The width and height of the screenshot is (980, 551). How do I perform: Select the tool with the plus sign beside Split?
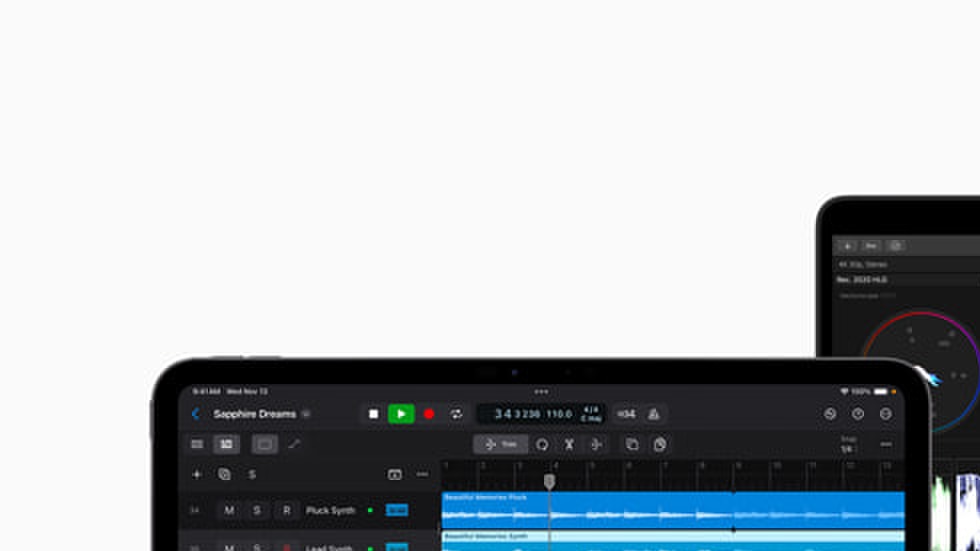click(x=596, y=444)
